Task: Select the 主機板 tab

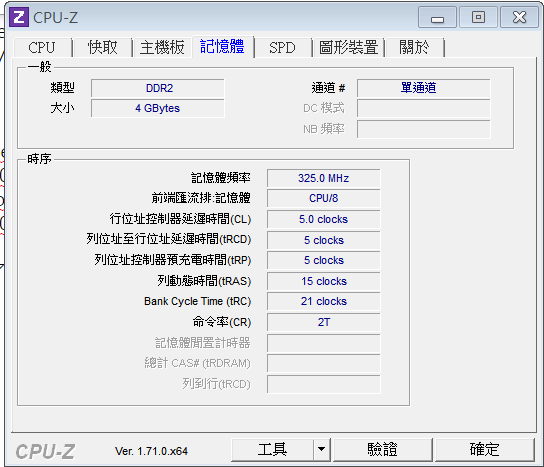Action: coord(162,47)
